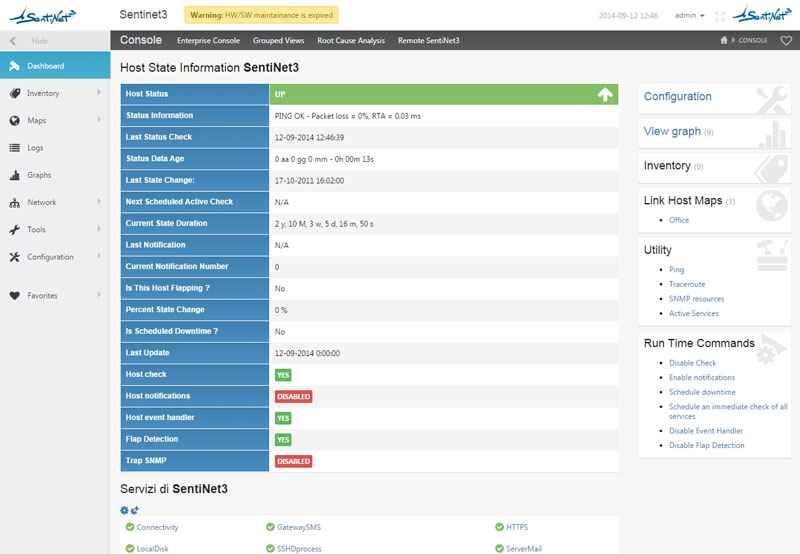The width and height of the screenshot is (800, 554).
Task: Expand the Network submenu arrow
Action: click(x=99, y=202)
